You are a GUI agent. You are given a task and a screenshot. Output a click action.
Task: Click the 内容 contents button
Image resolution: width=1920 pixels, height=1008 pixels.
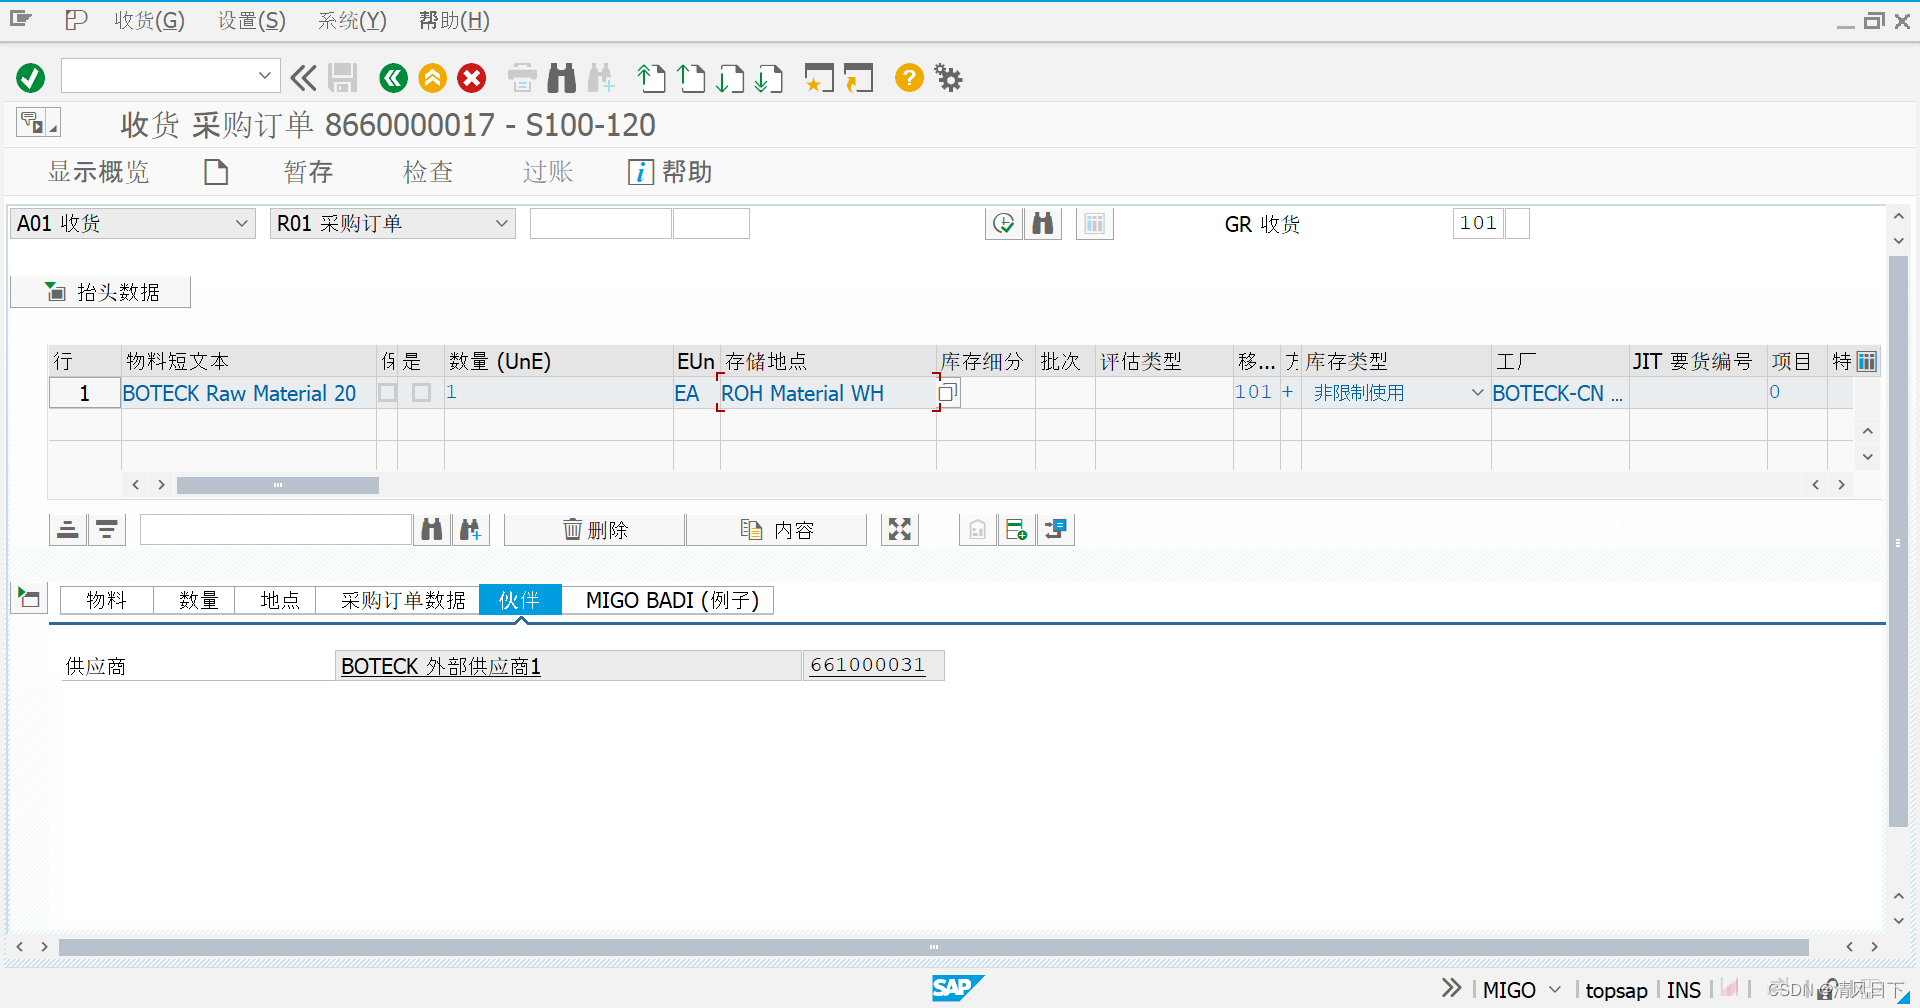(777, 530)
